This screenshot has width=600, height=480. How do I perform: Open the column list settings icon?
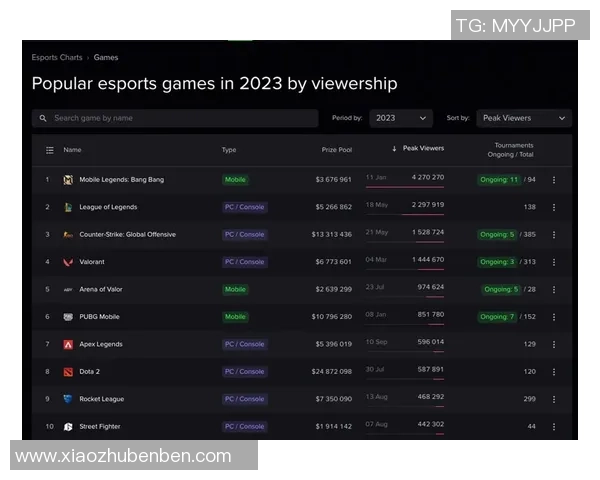tap(50, 150)
